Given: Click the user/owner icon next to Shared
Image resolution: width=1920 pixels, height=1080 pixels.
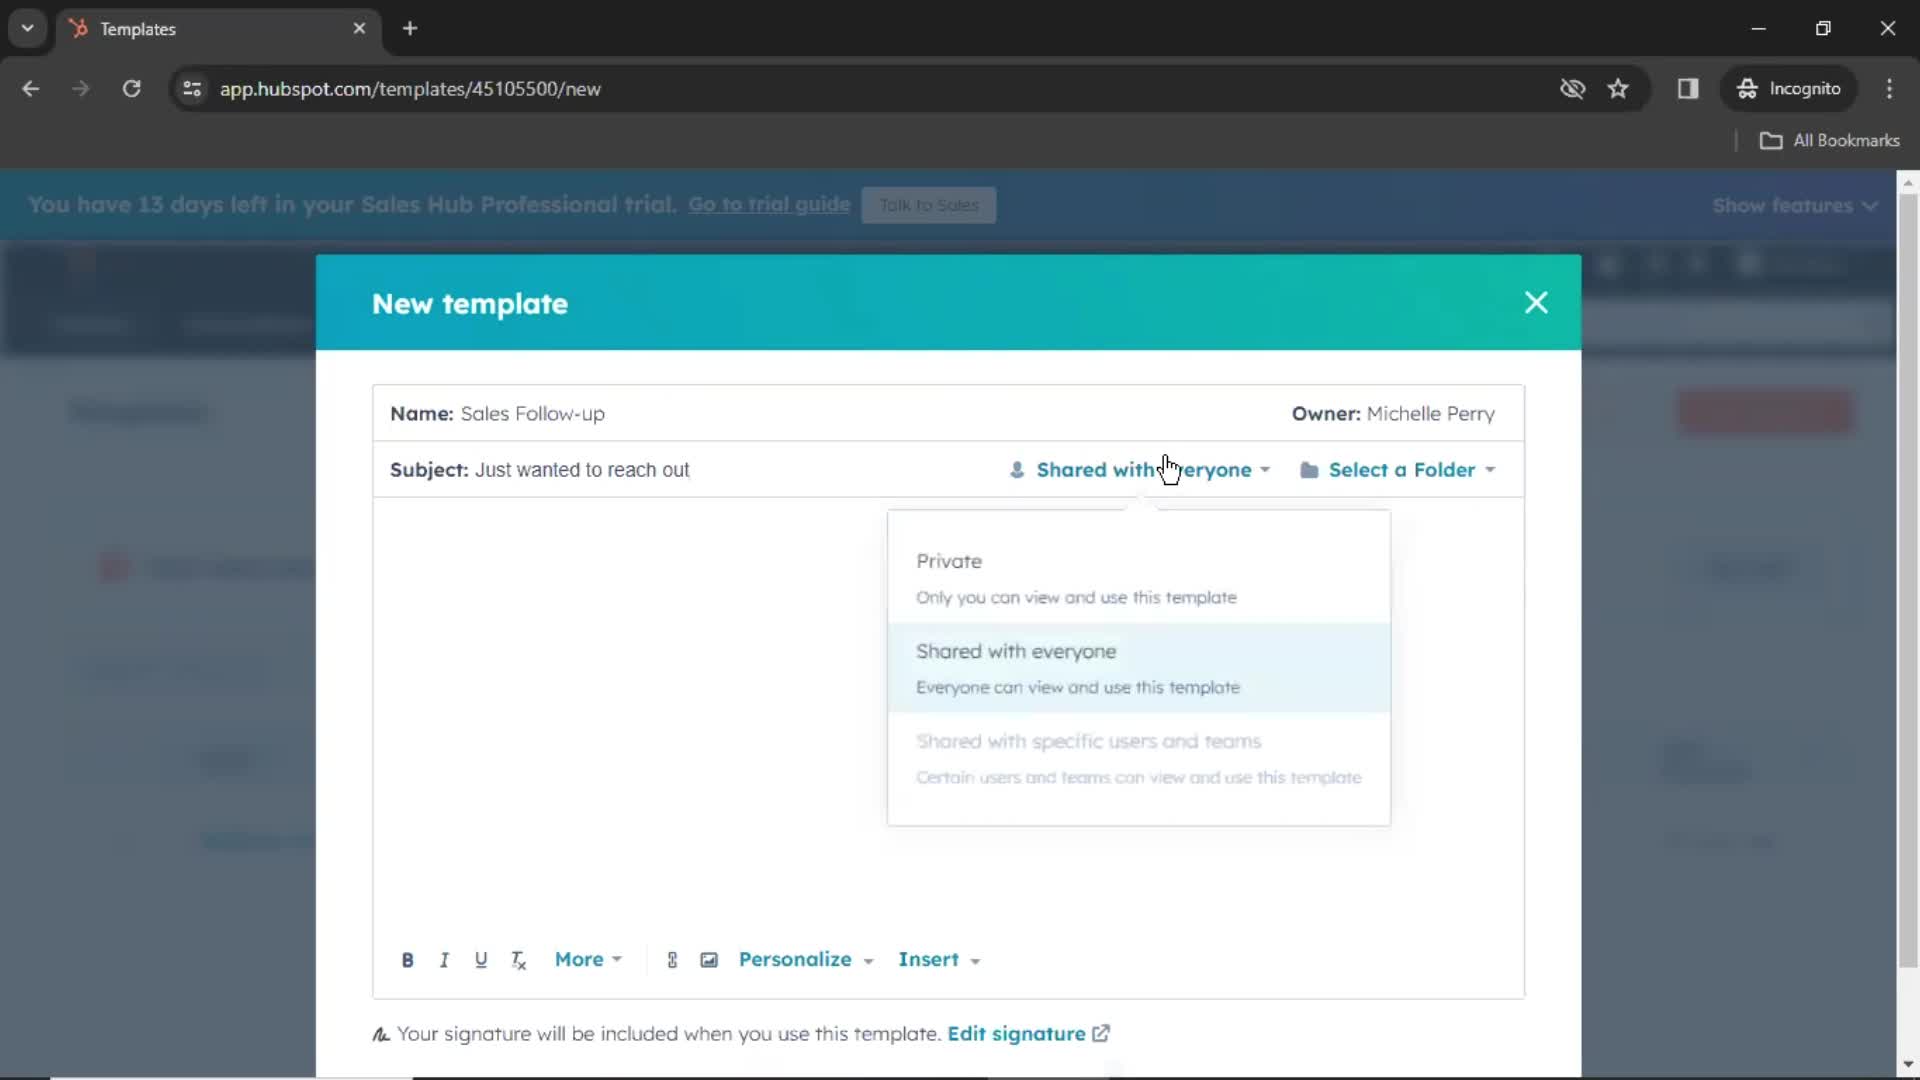Looking at the screenshot, I should 1015,469.
